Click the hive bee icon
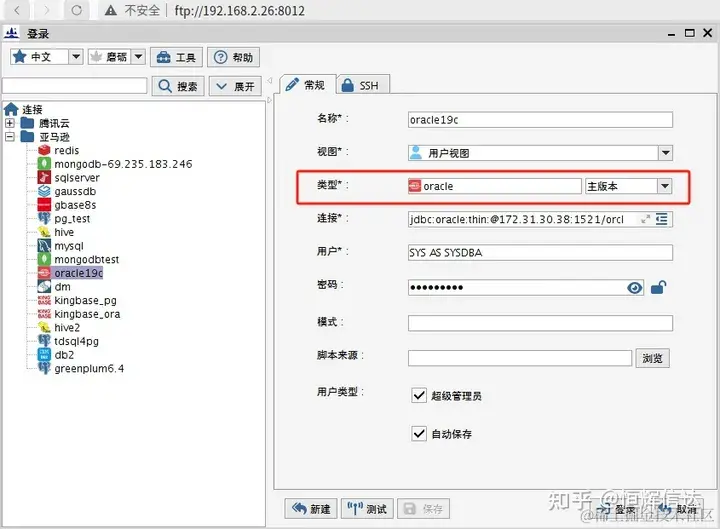This screenshot has height=529, width=720. [x=44, y=232]
